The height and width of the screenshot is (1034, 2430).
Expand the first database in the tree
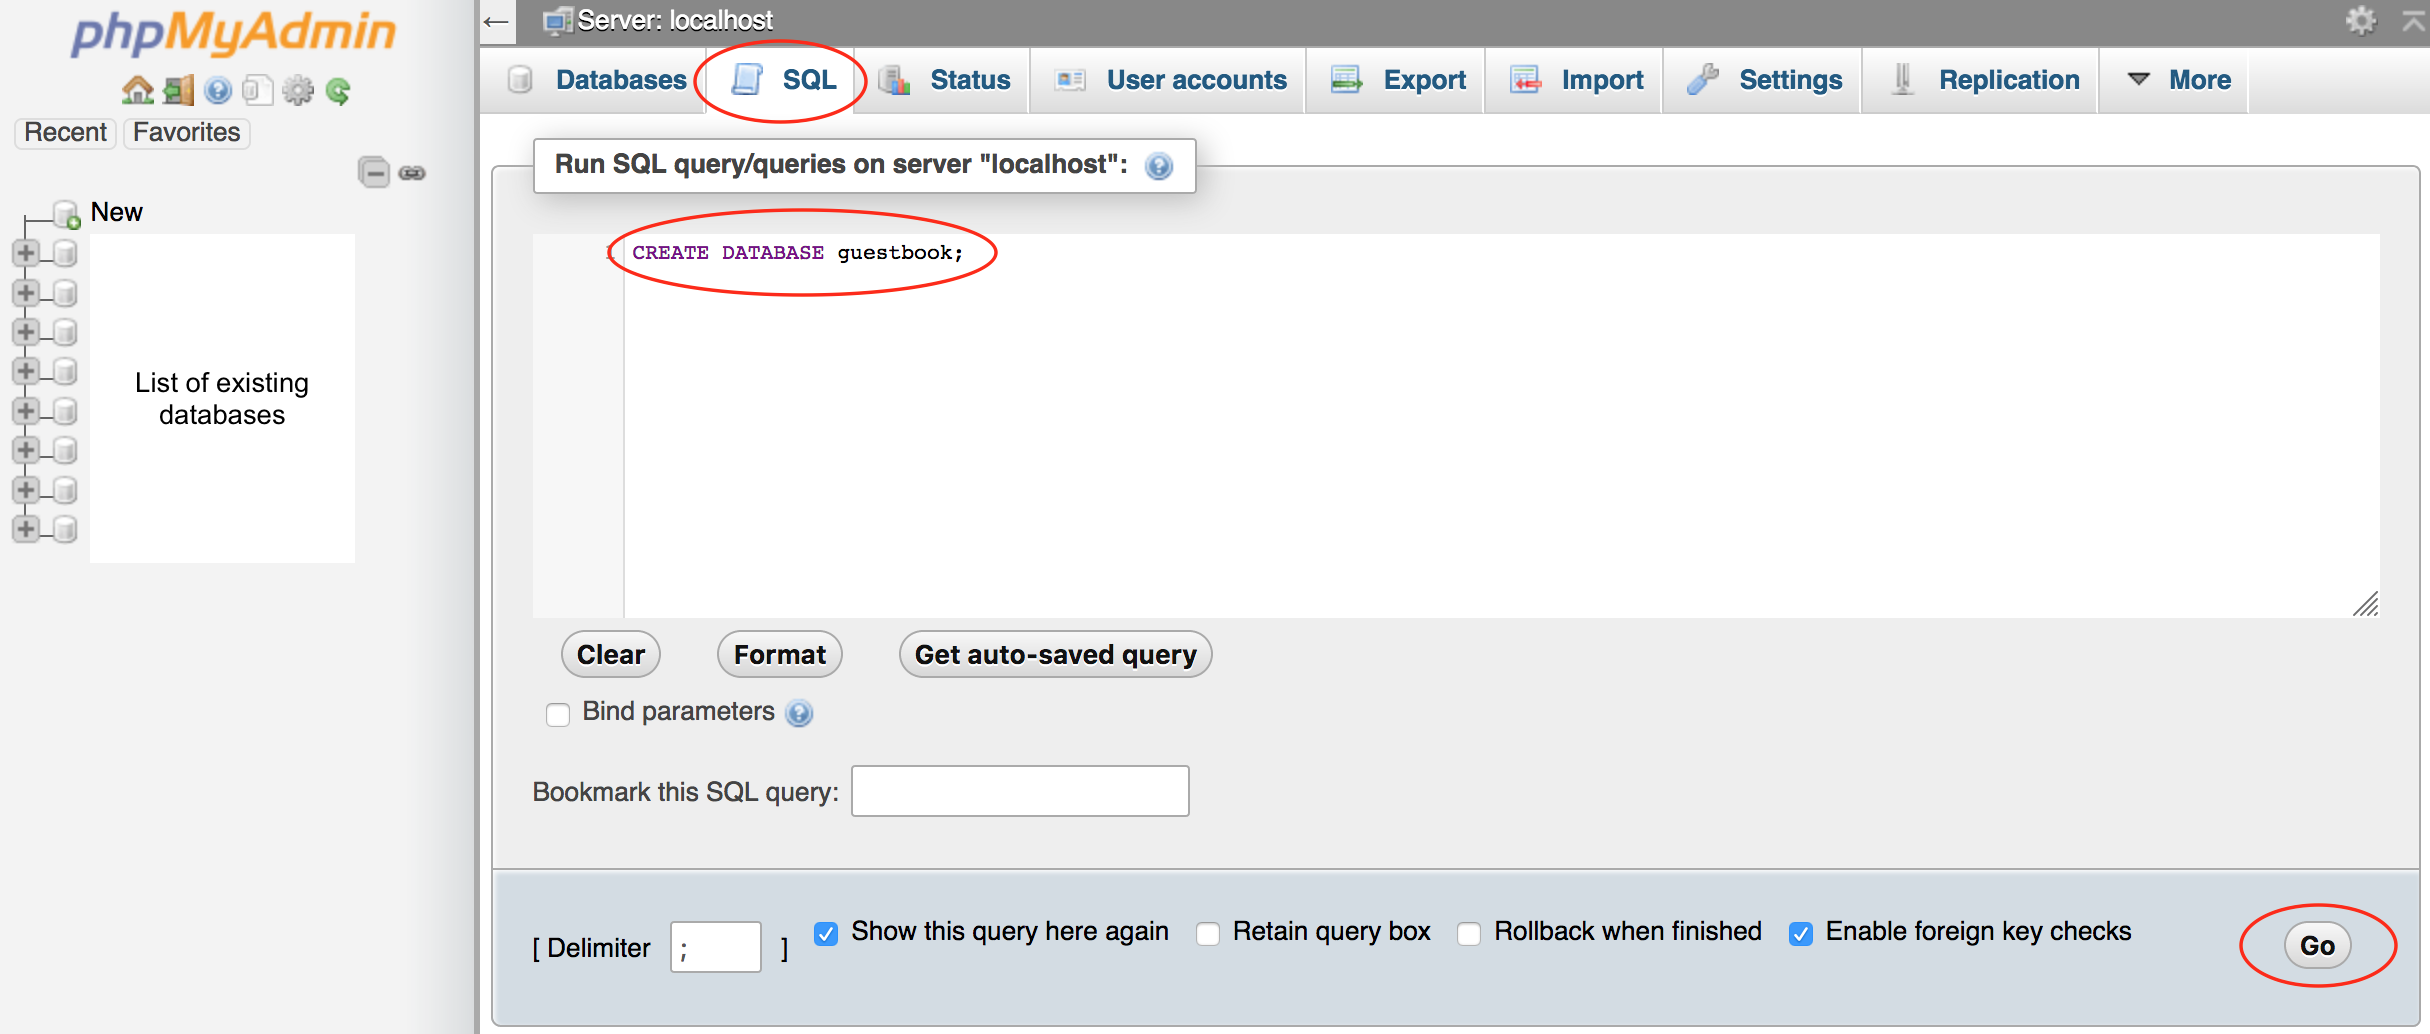[25, 253]
